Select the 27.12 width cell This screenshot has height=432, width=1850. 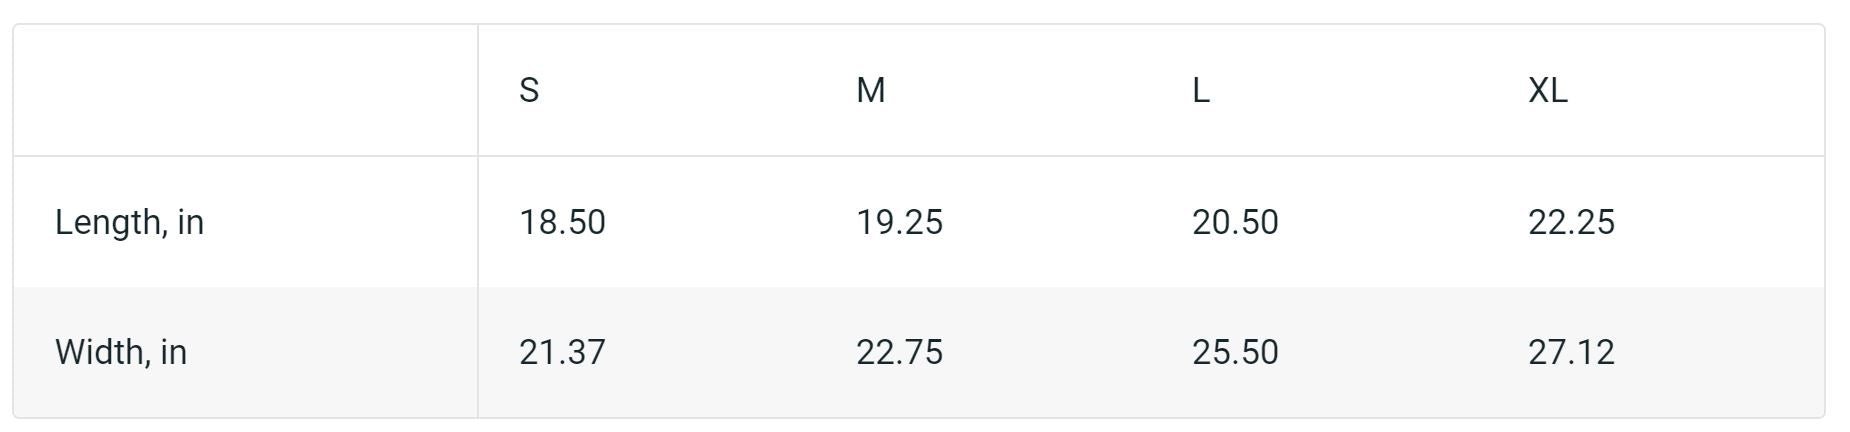(x=1571, y=352)
